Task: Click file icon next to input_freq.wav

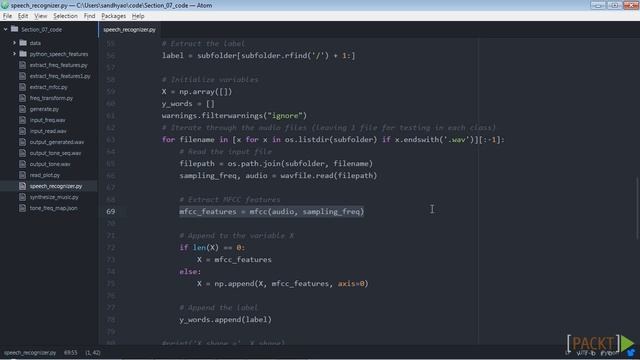Action: [x=22, y=120]
